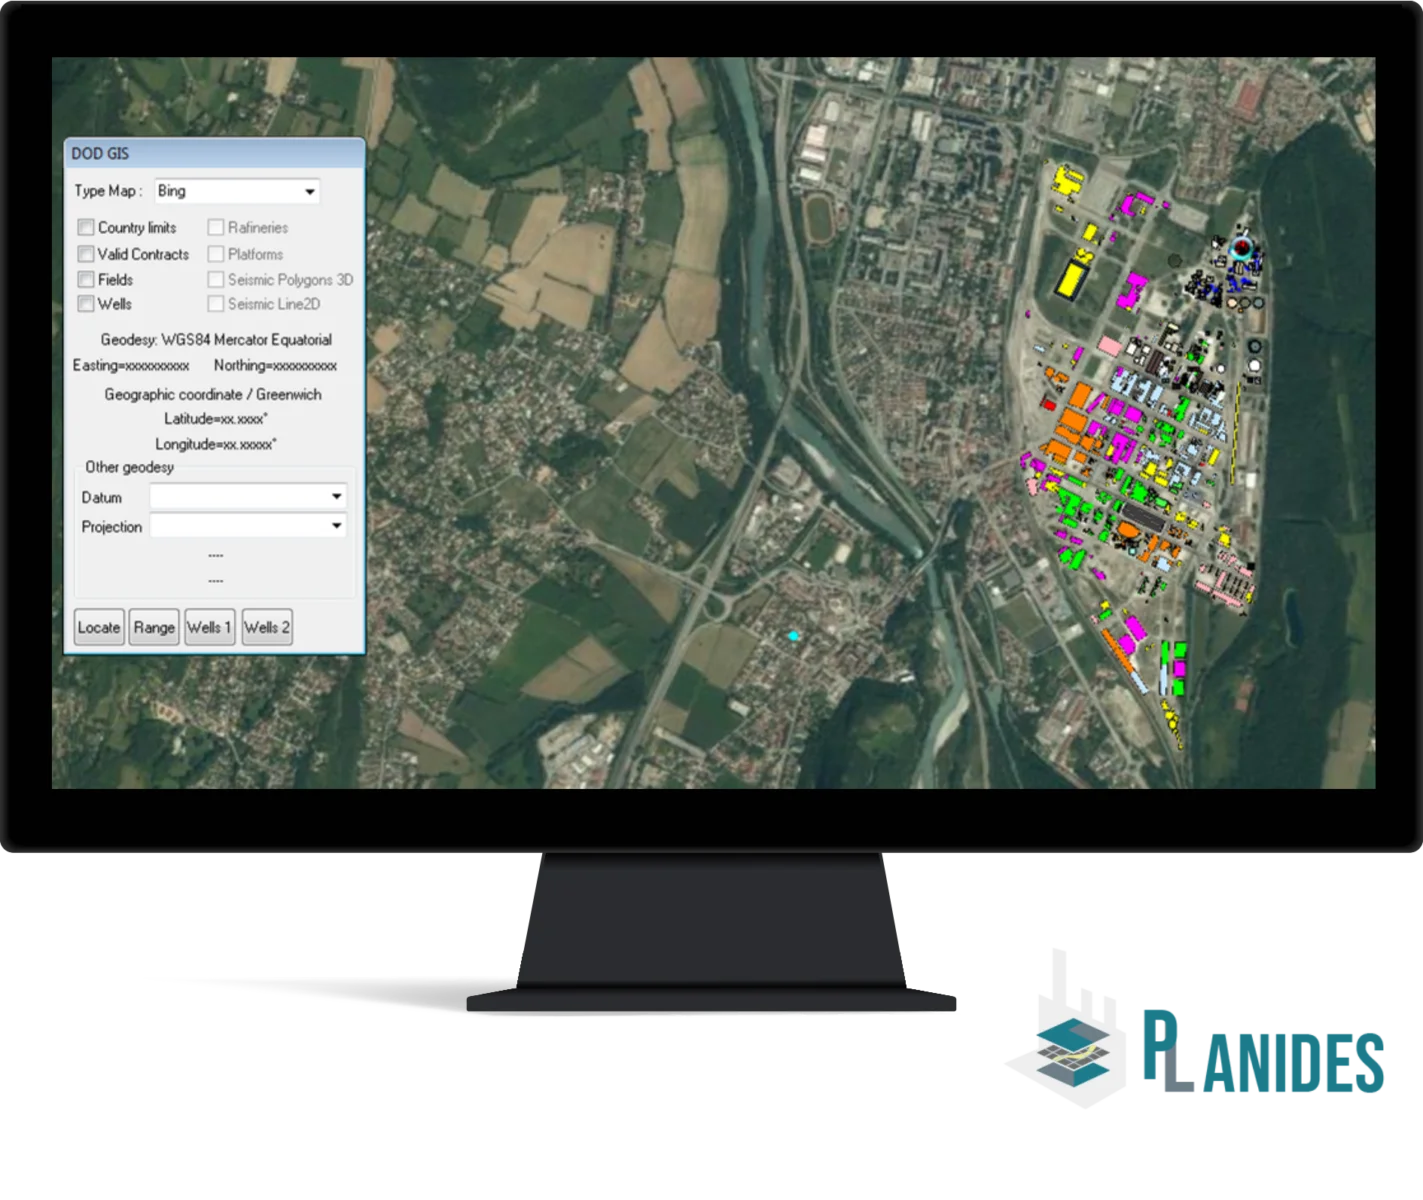Screen dimensions: 1423x1200
Task: Open the Projection dropdown list
Action: (x=336, y=526)
